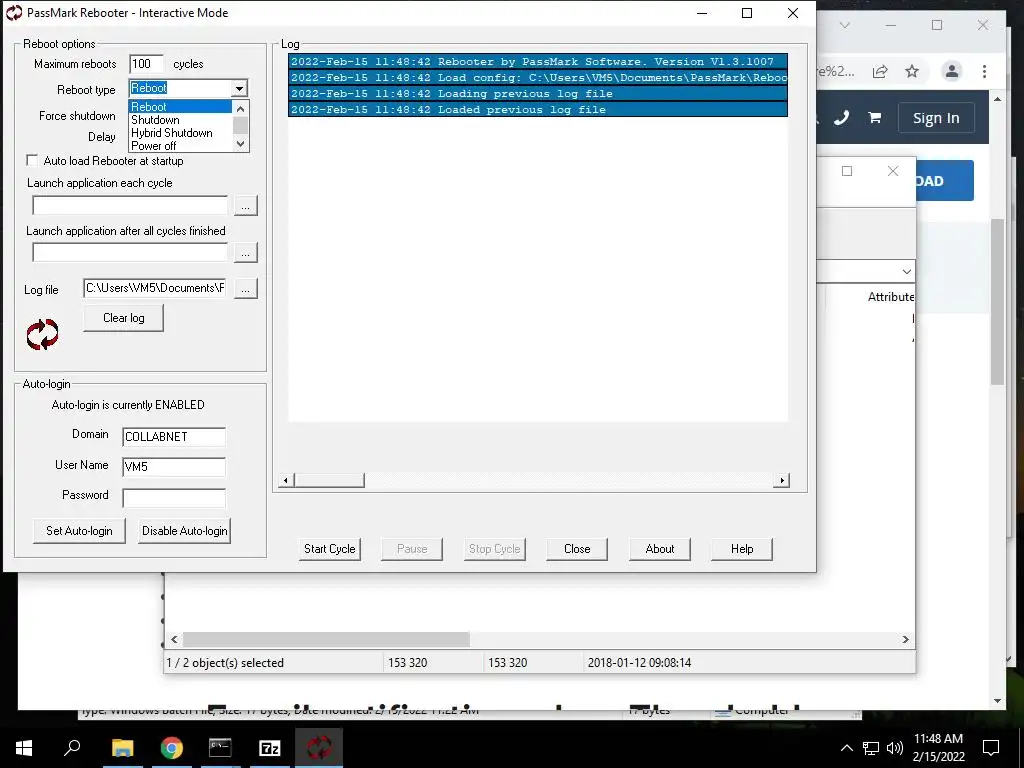Open Command Prompt taskbar icon
This screenshot has height=768, width=1024.
coord(220,748)
